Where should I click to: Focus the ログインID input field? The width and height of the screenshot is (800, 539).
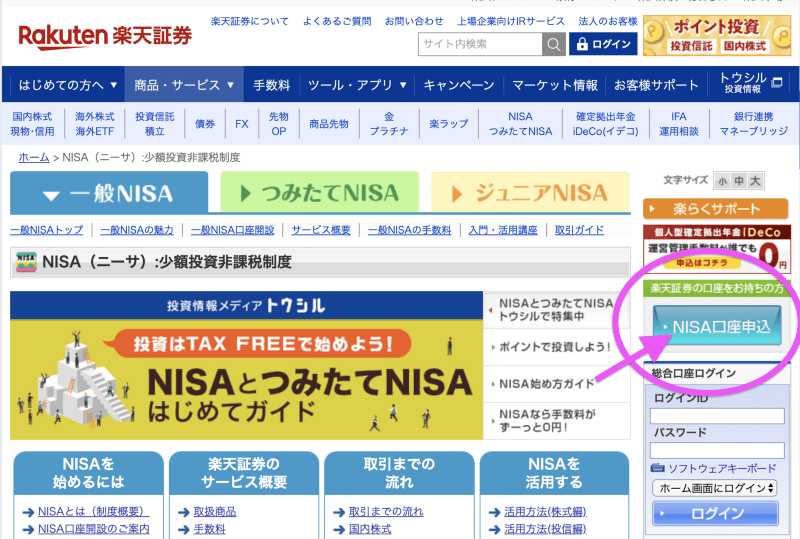717,416
